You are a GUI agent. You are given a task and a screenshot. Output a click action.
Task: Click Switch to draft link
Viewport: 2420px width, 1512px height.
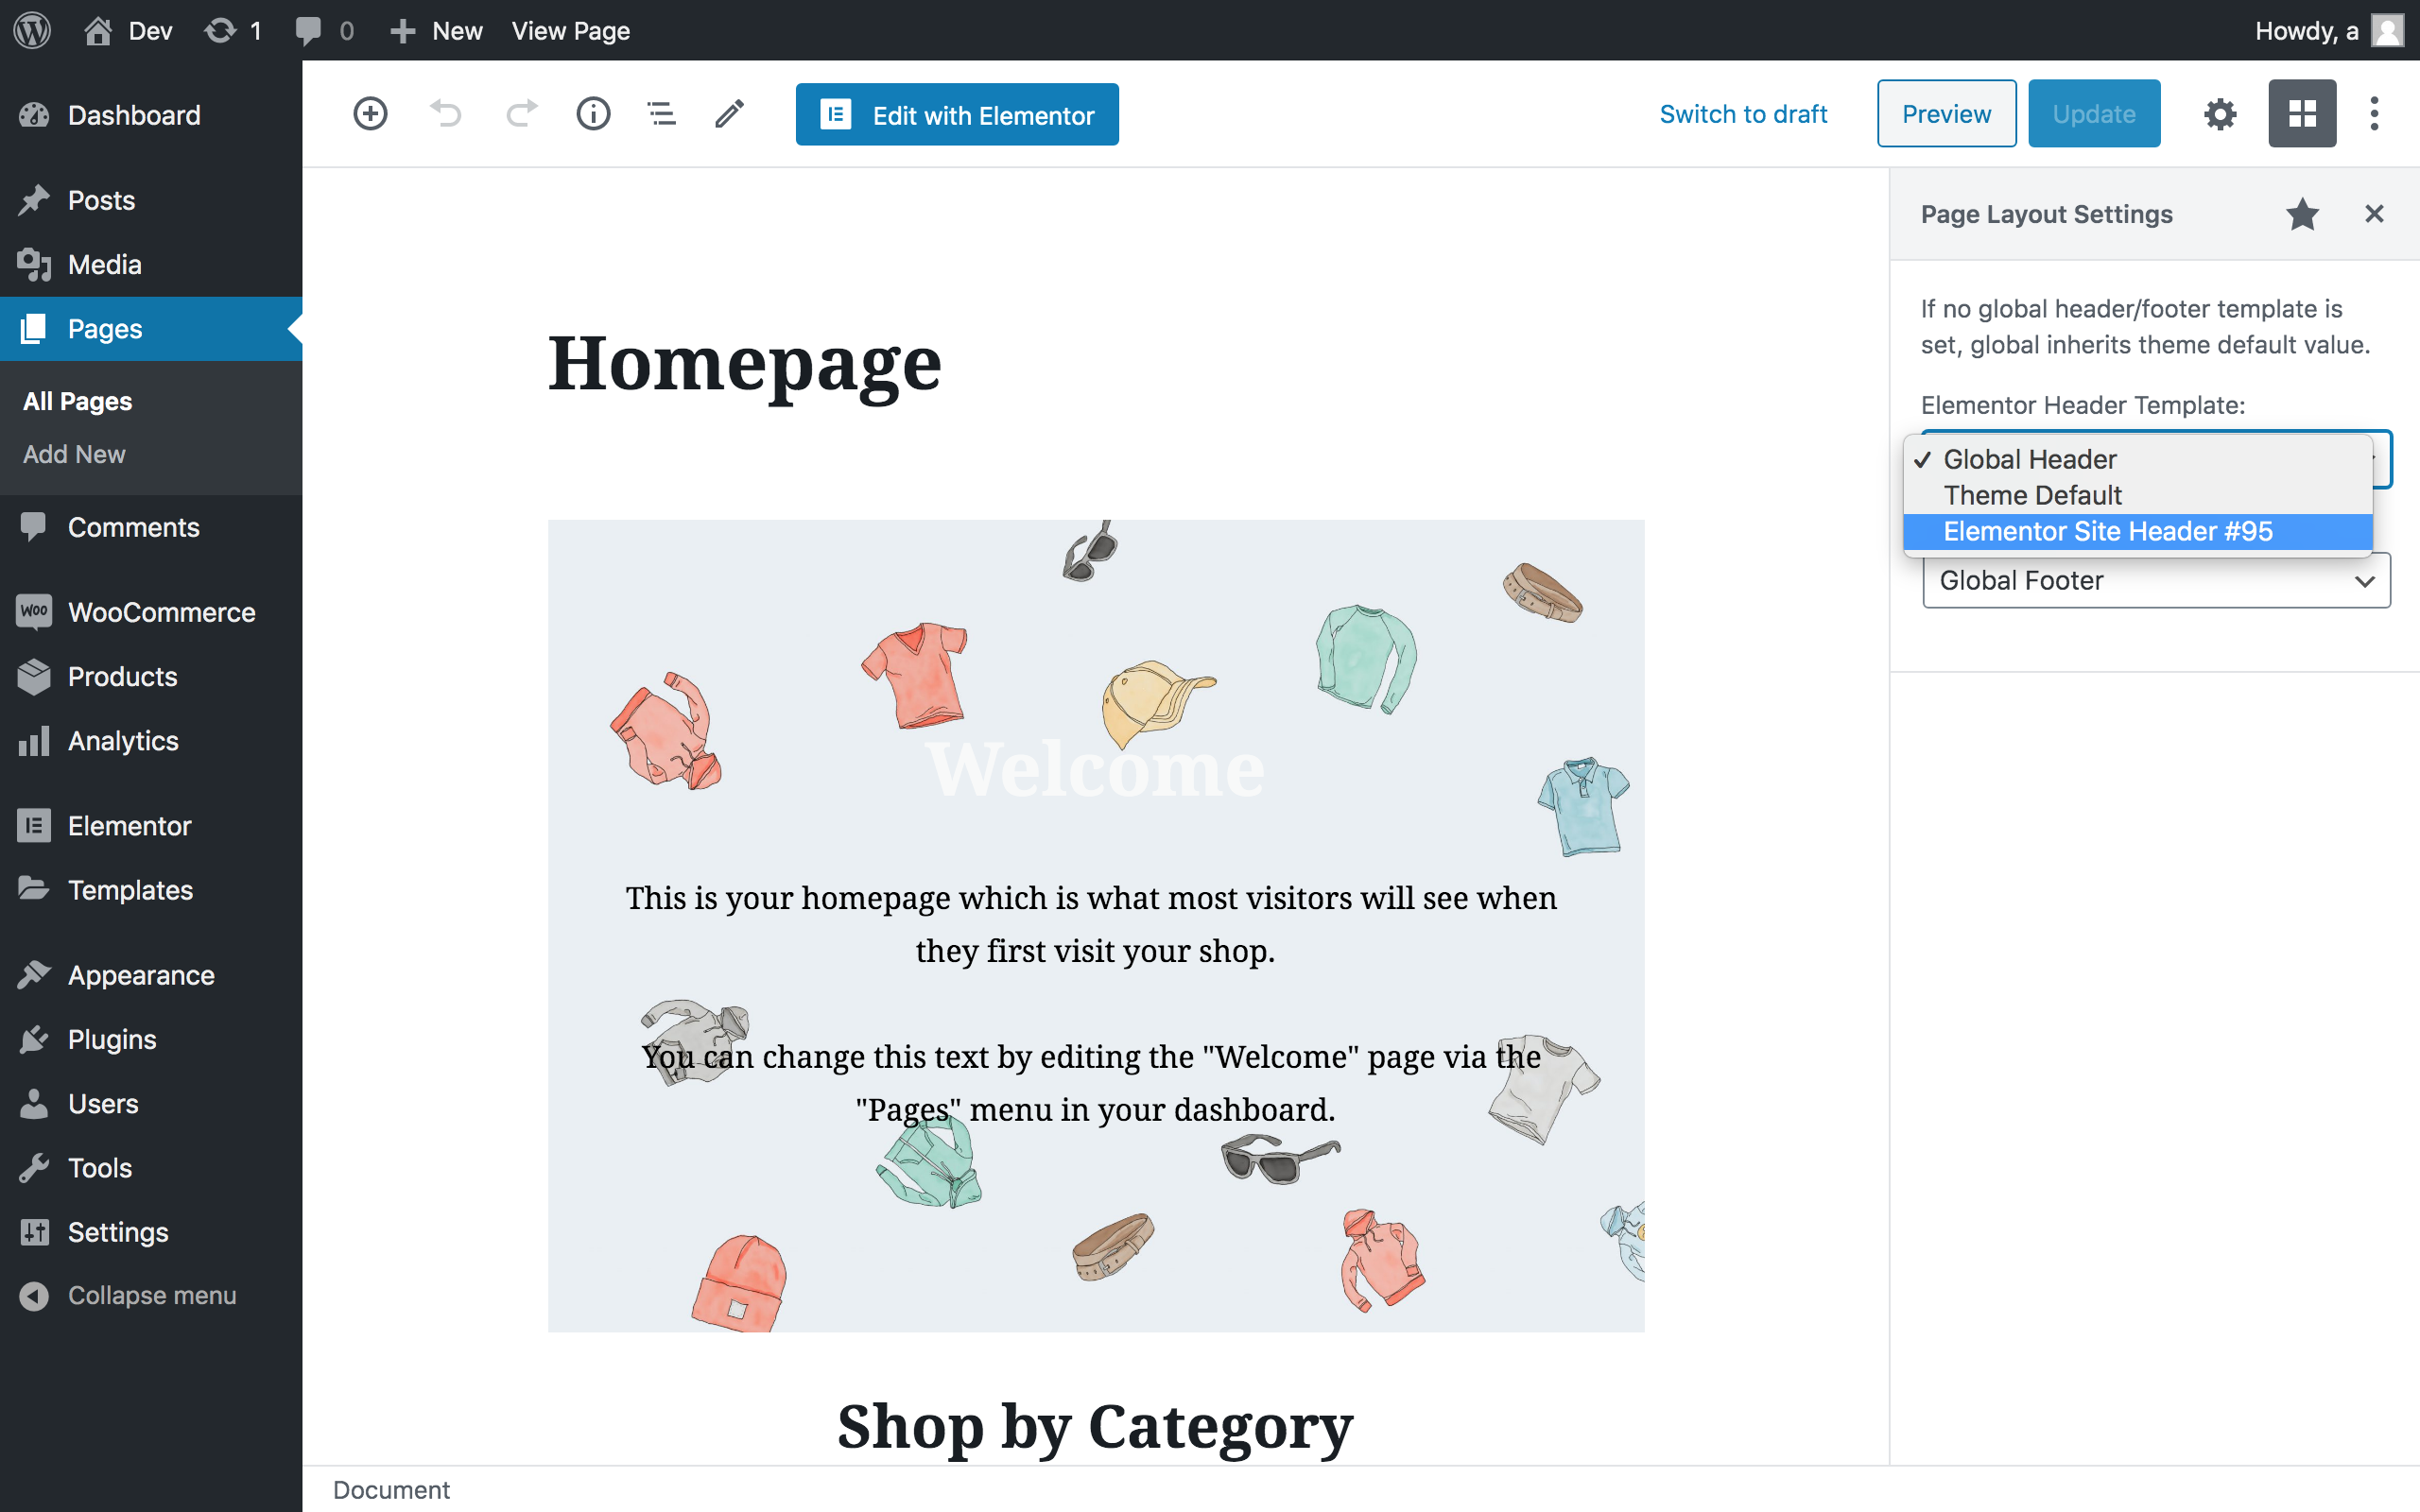[1743, 114]
